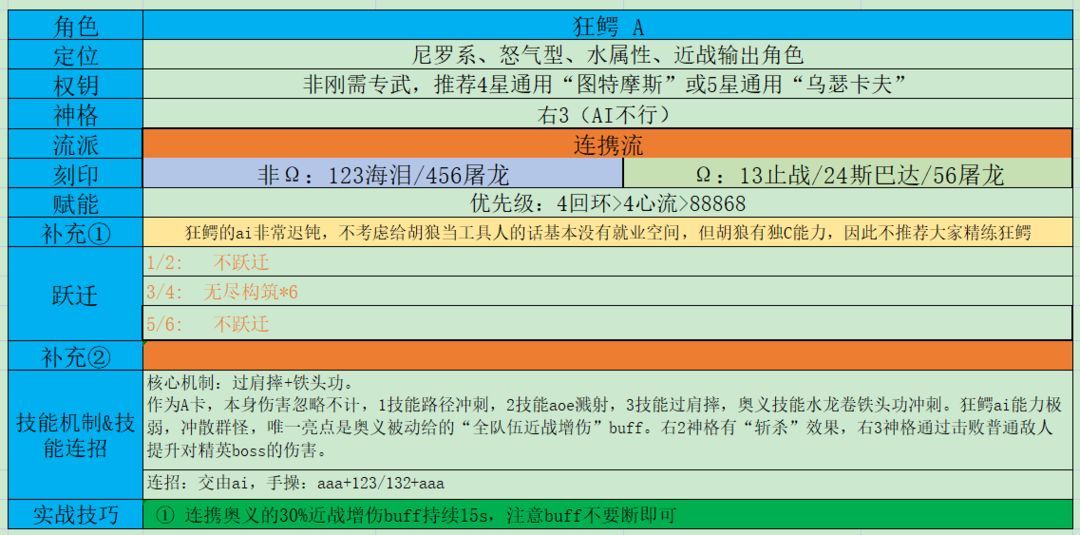Click the 核心机制：过肩摔+铁头功 description cell
1080x535 pixels.
608,420
